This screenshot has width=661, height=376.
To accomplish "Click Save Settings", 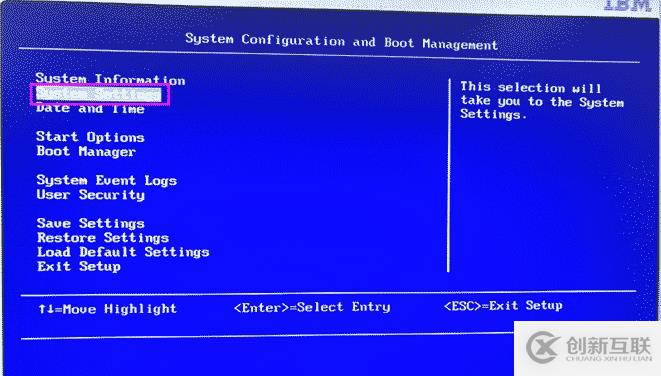I will (x=91, y=223).
